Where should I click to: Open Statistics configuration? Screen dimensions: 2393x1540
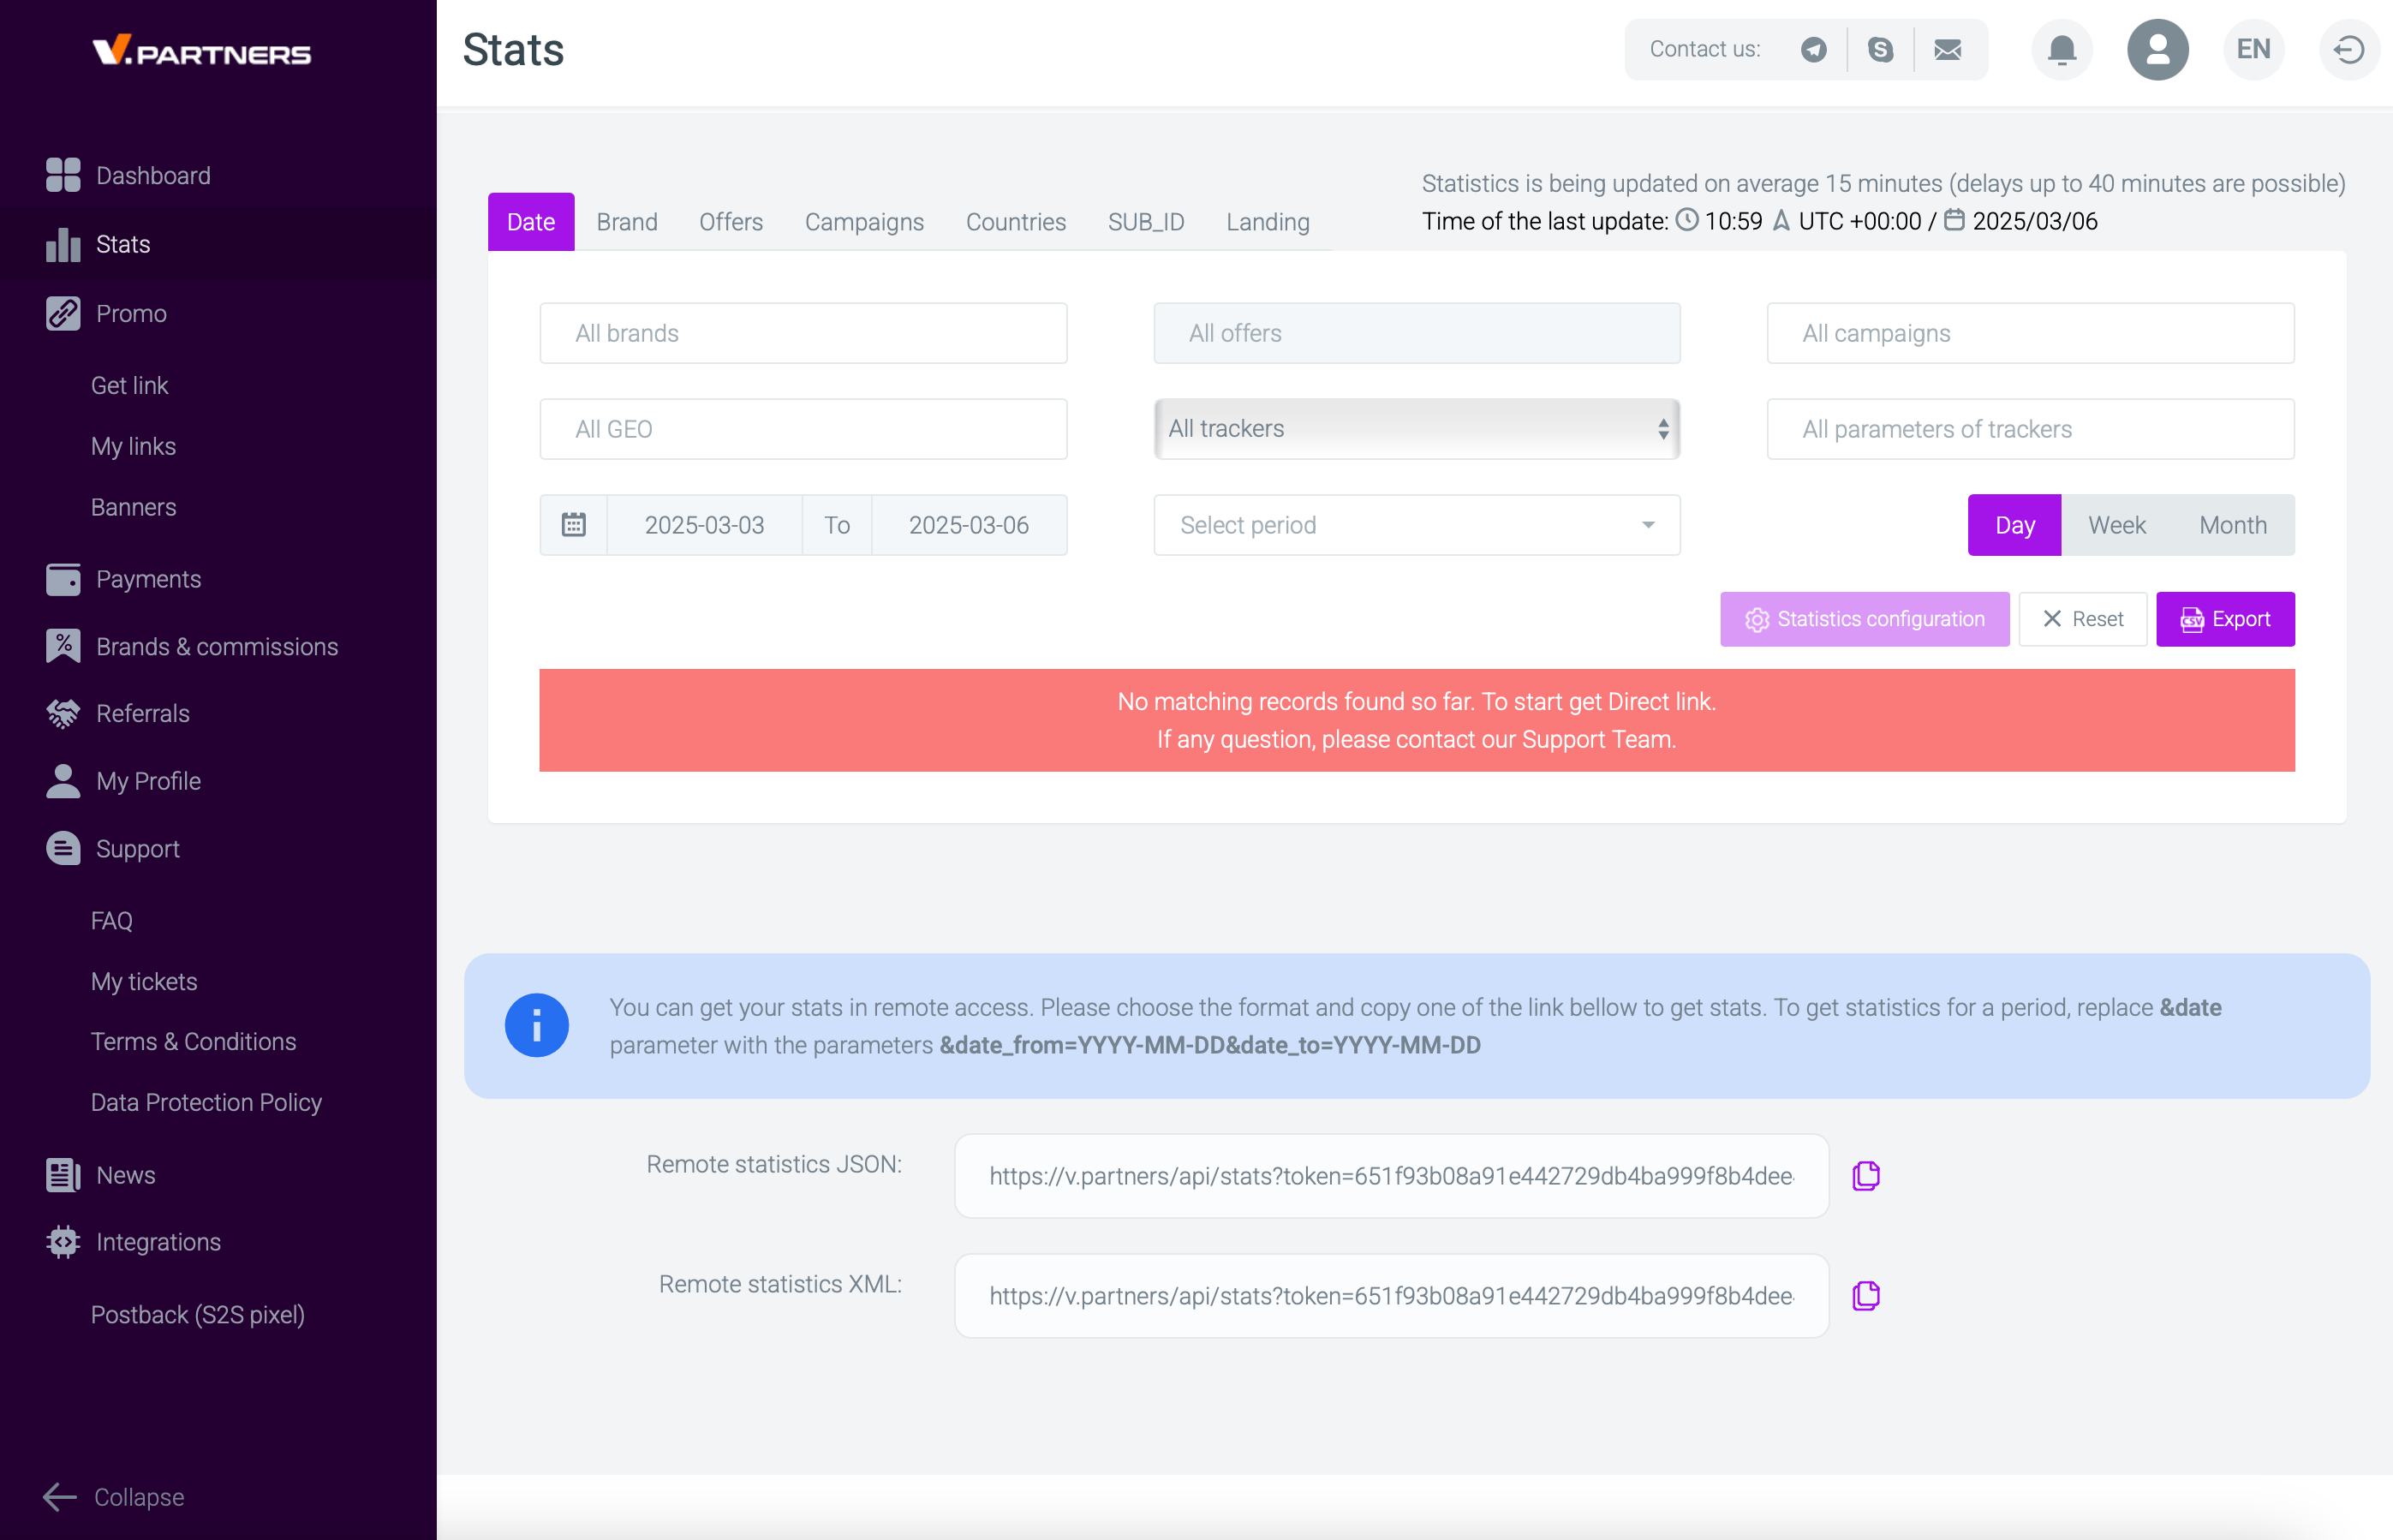click(1864, 619)
